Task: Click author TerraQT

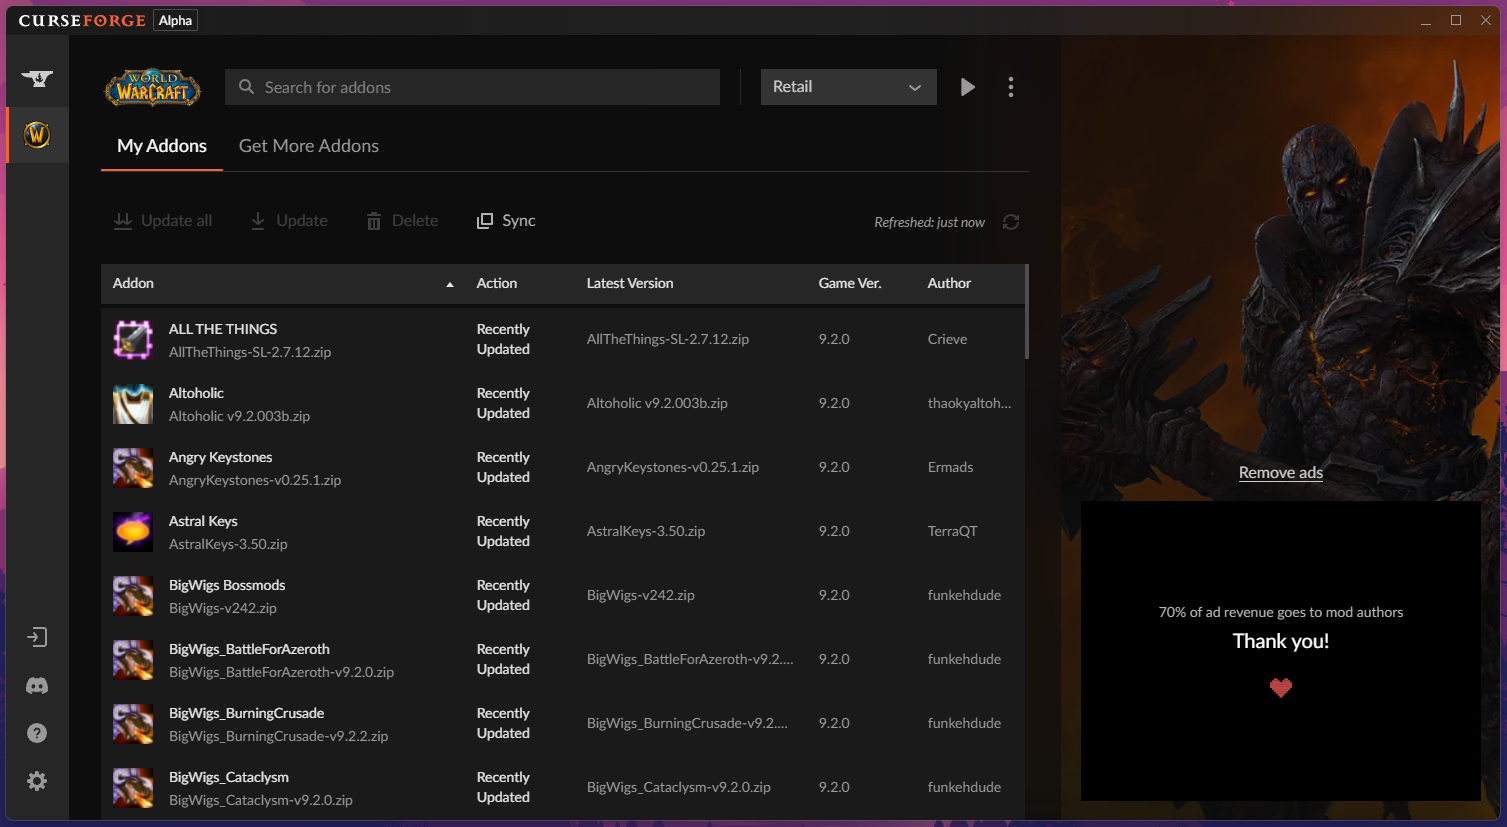Action: coord(952,531)
